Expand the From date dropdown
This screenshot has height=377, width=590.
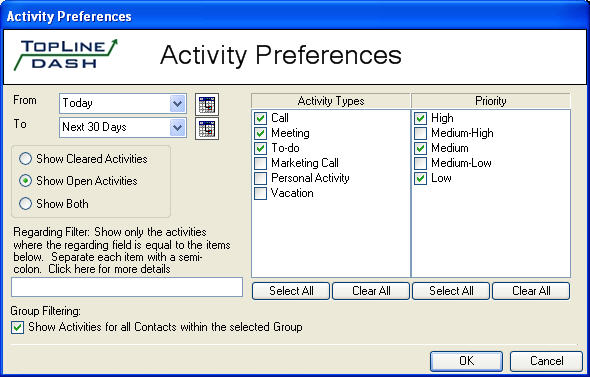click(177, 103)
